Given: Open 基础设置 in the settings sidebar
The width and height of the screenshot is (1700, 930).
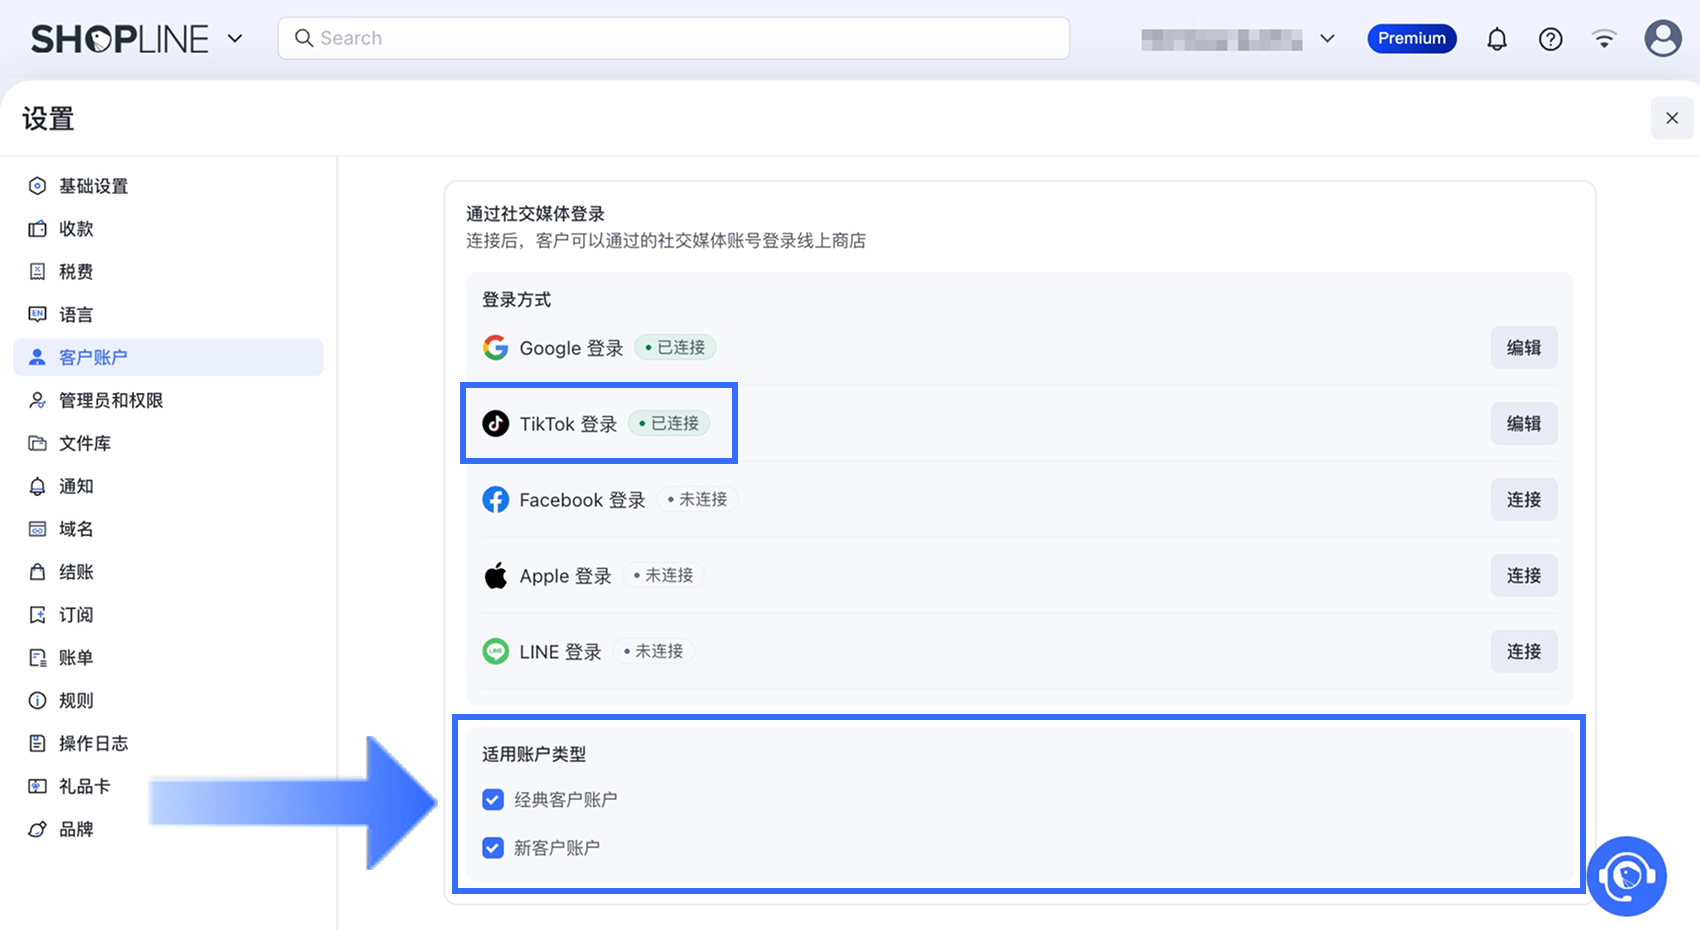Looking at the screenshot, I should pyautogui.click(x=93, y=186).
